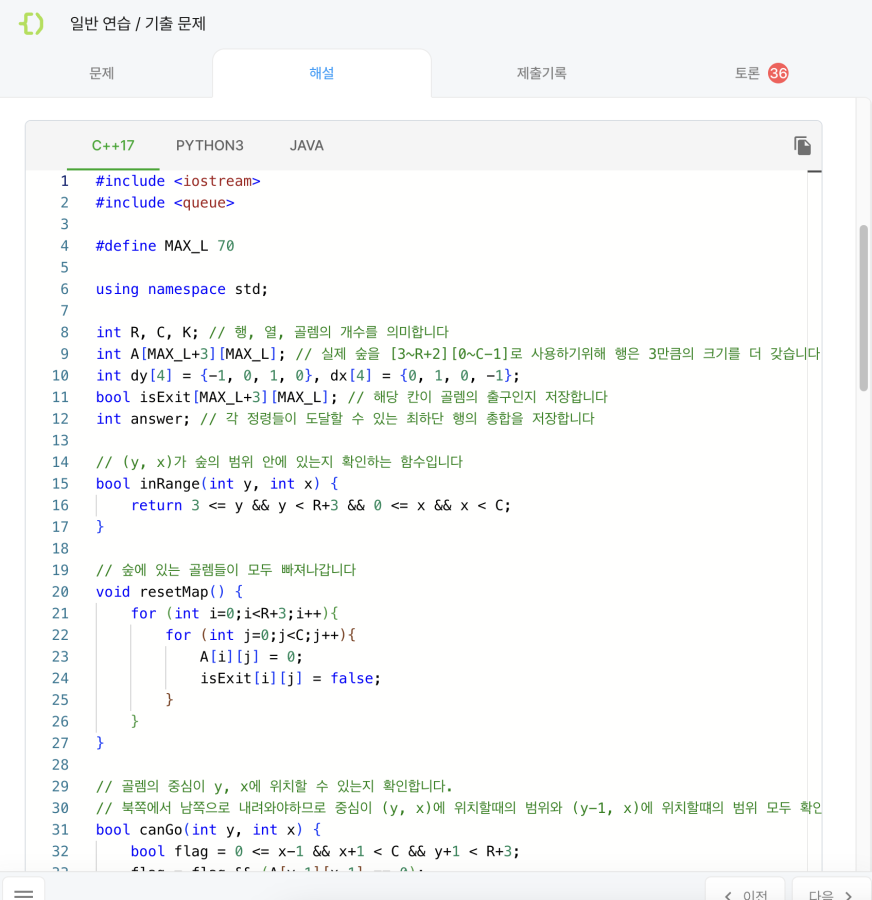
Task: Switch to the PYTHON3 code tab
Action: 210,146
